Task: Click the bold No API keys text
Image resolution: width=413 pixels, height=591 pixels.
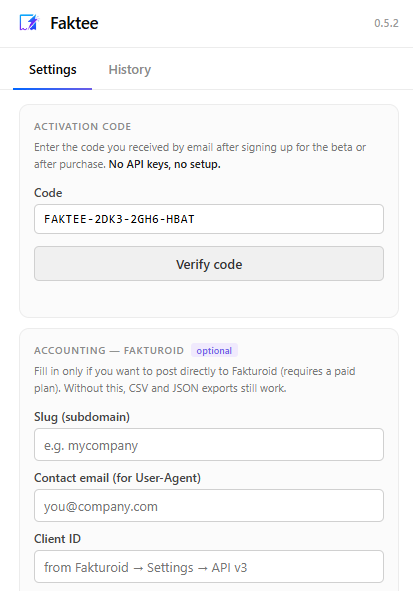Action: coord(164,164)
